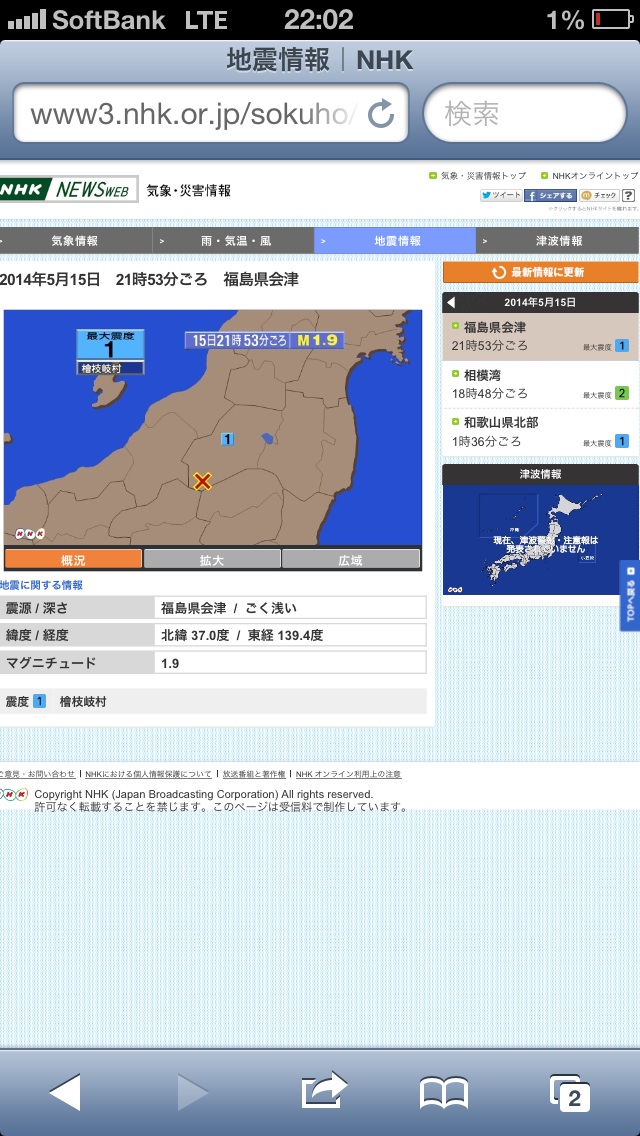This screenshot has height=1136, width=640.
Task: Click the intensity 1 marker on map
Action: point(228,438)
